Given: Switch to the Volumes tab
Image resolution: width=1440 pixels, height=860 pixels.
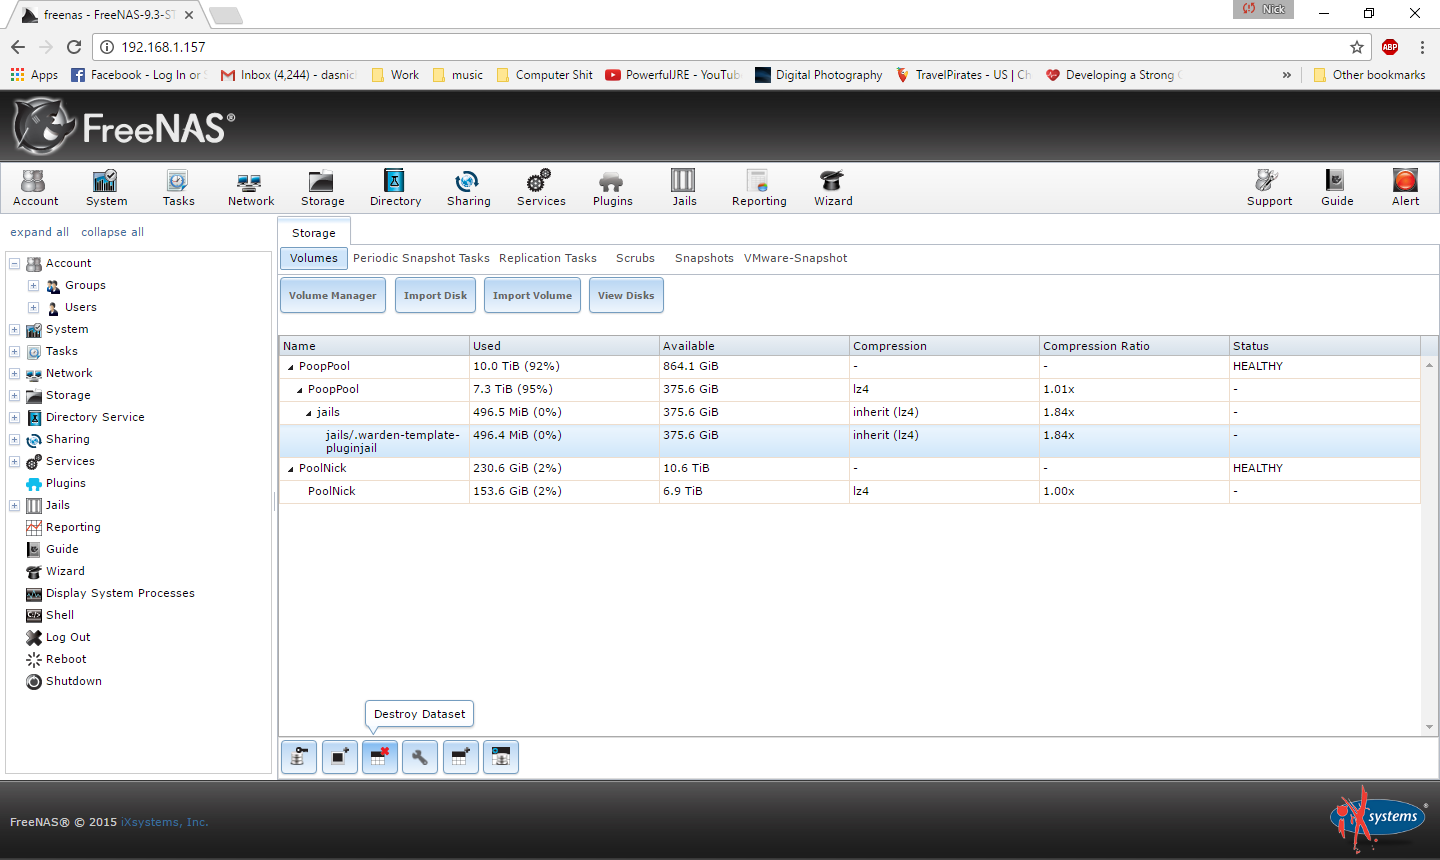Looking at the screenshot, I should [314, 258].
